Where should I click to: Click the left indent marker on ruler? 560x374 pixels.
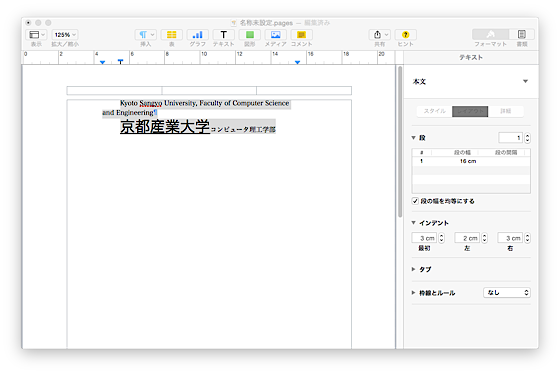pyautogui.click(x=102, y=63)
